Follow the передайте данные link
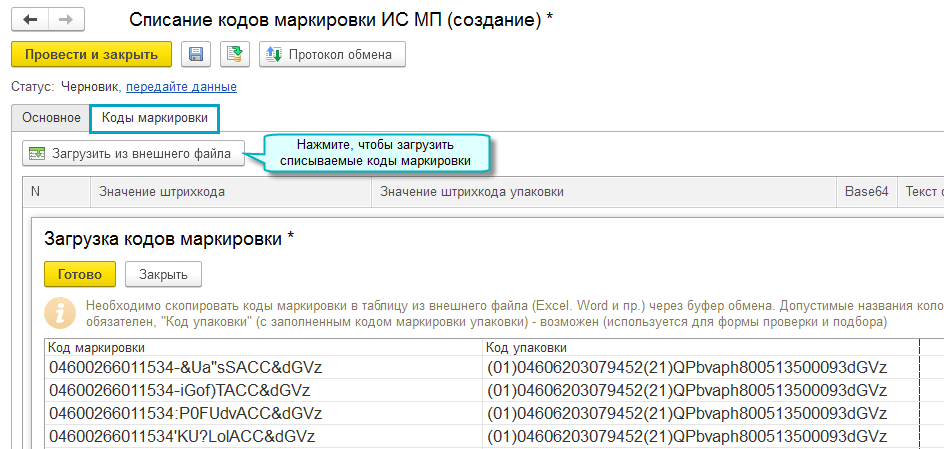This screenshot has height=449, width=944. [x=181, y=87]
